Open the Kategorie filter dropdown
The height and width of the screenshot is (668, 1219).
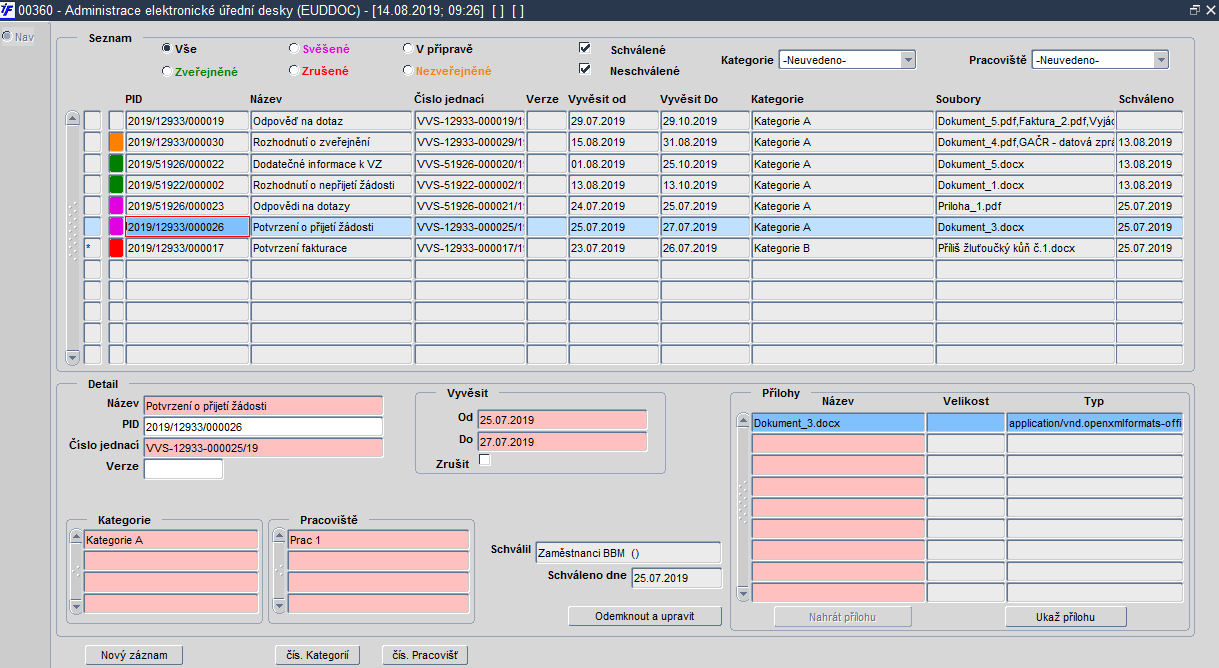coord(907,60)
